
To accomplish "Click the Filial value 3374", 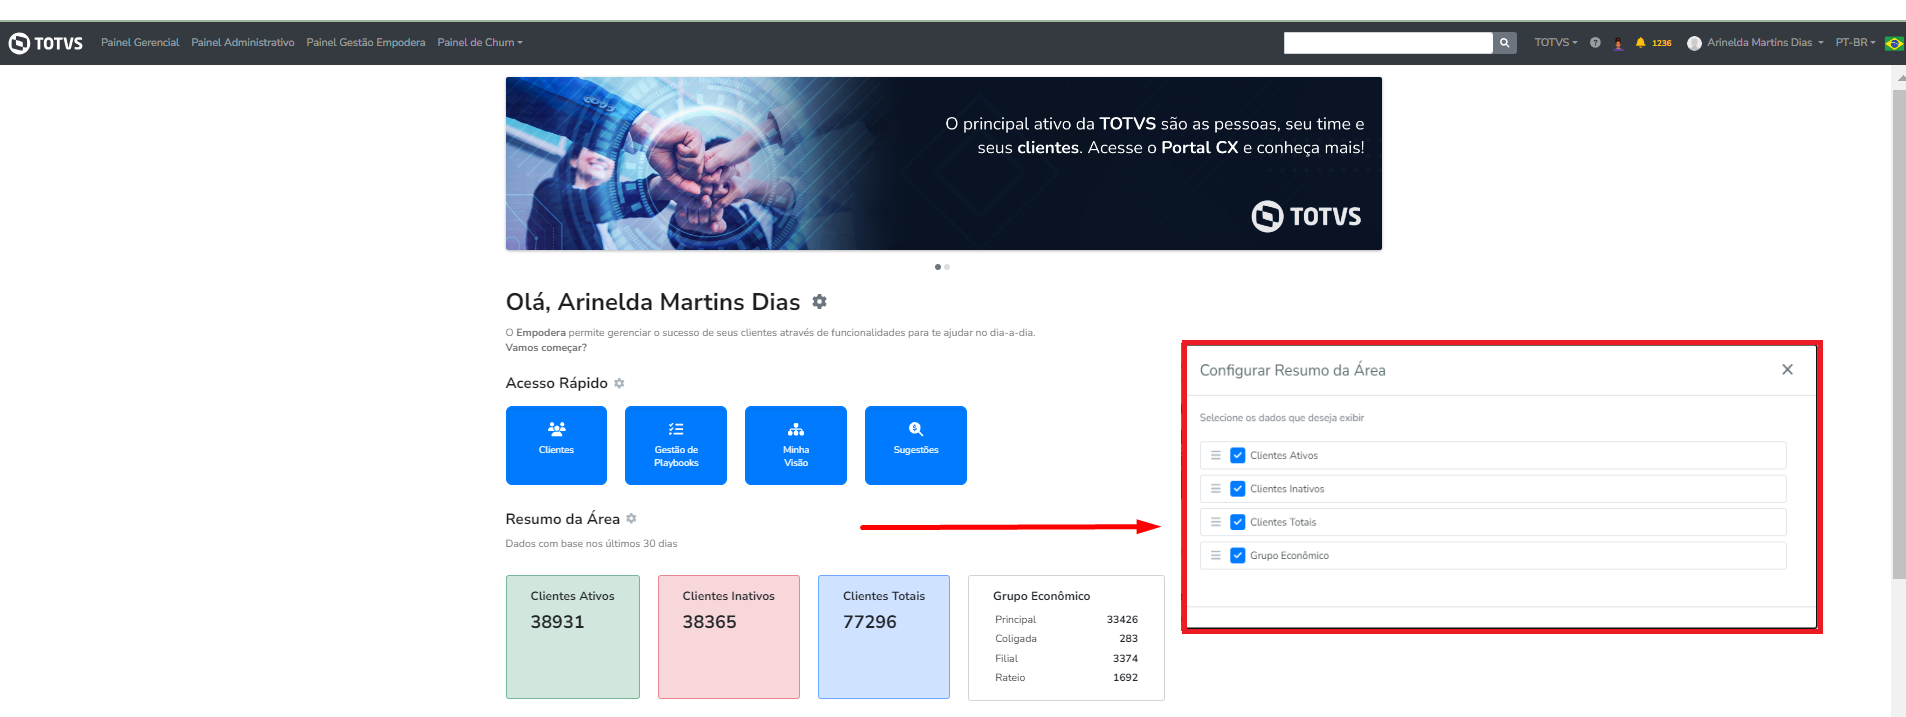I will (x=1125, y=659).
